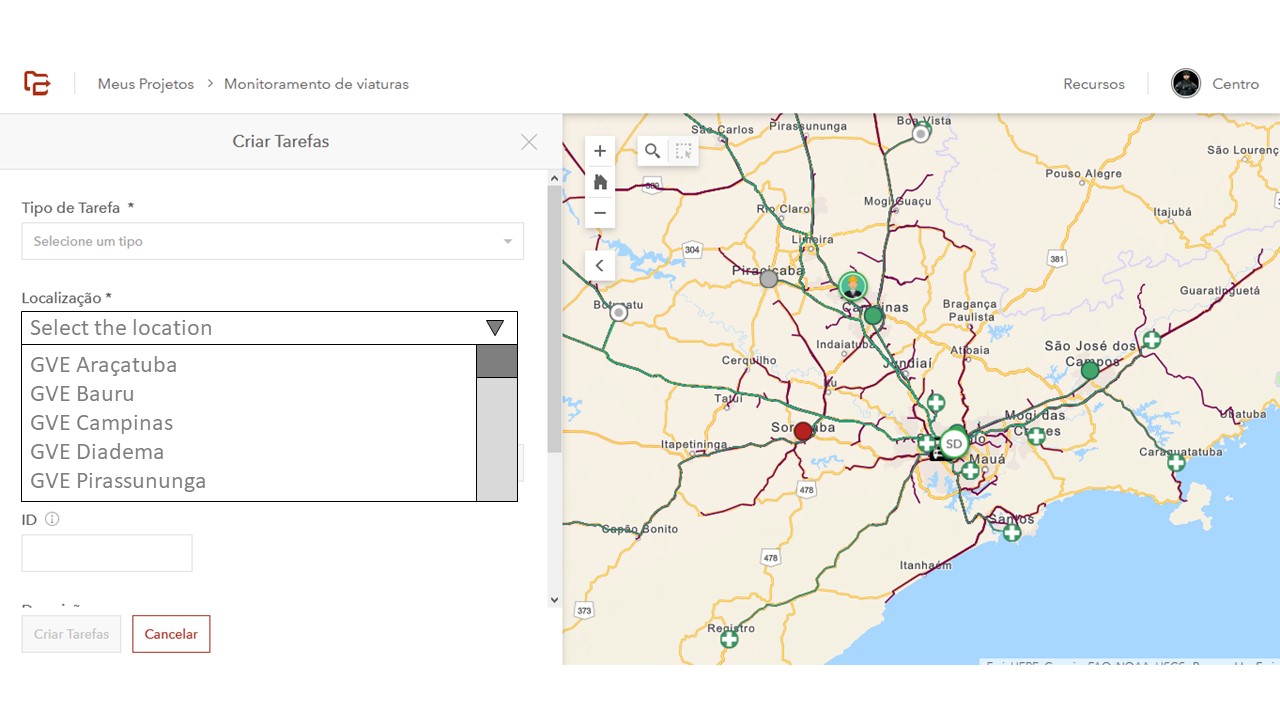
Task: Click the green cross marker near Registro
Action: [729, 638]
